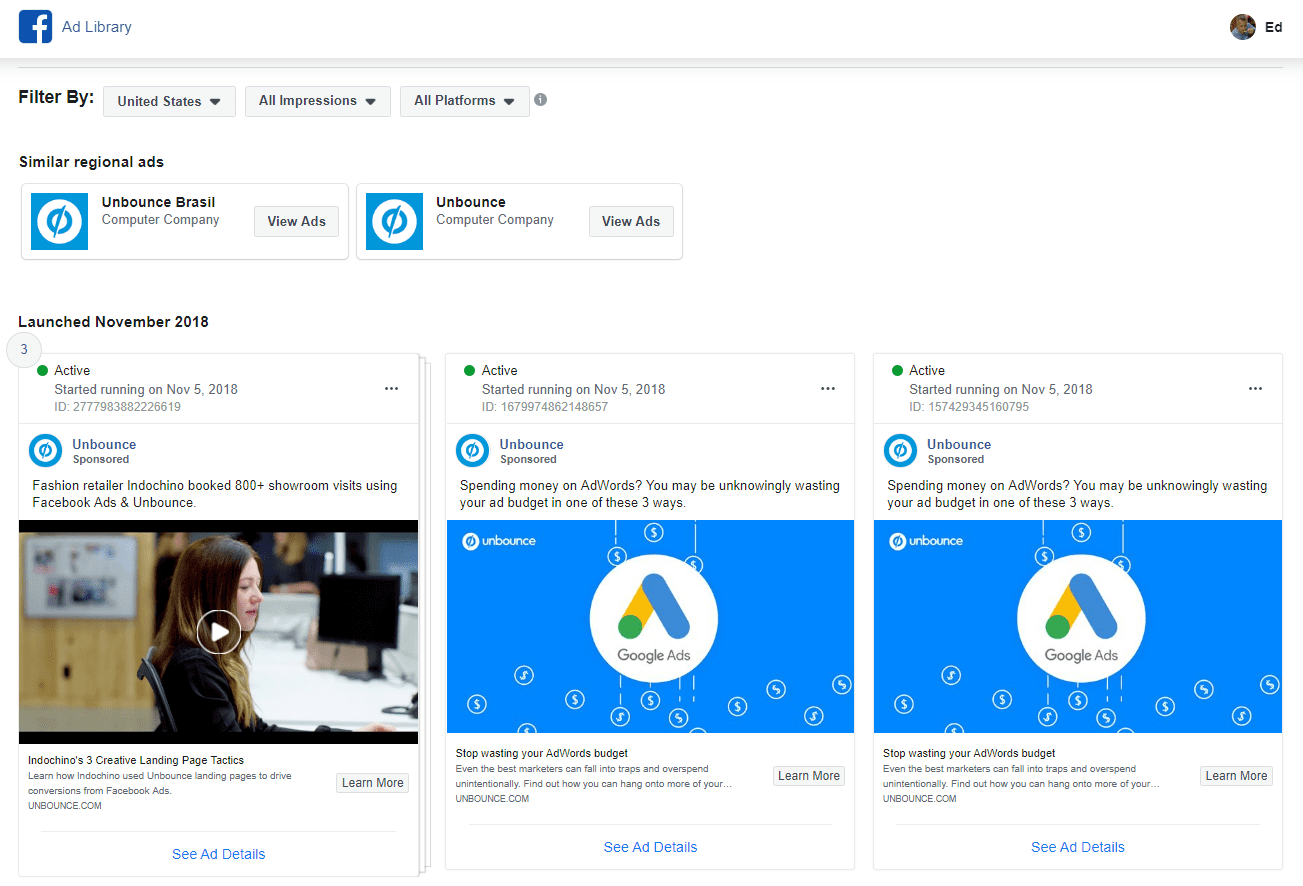The image size is (1303, 886).
Task: Click the Facebook logo icon
Action: (x=35, y=27)
